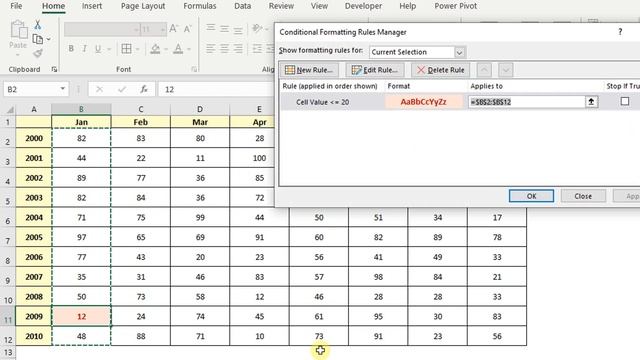Click the OK button

[531, 196]
